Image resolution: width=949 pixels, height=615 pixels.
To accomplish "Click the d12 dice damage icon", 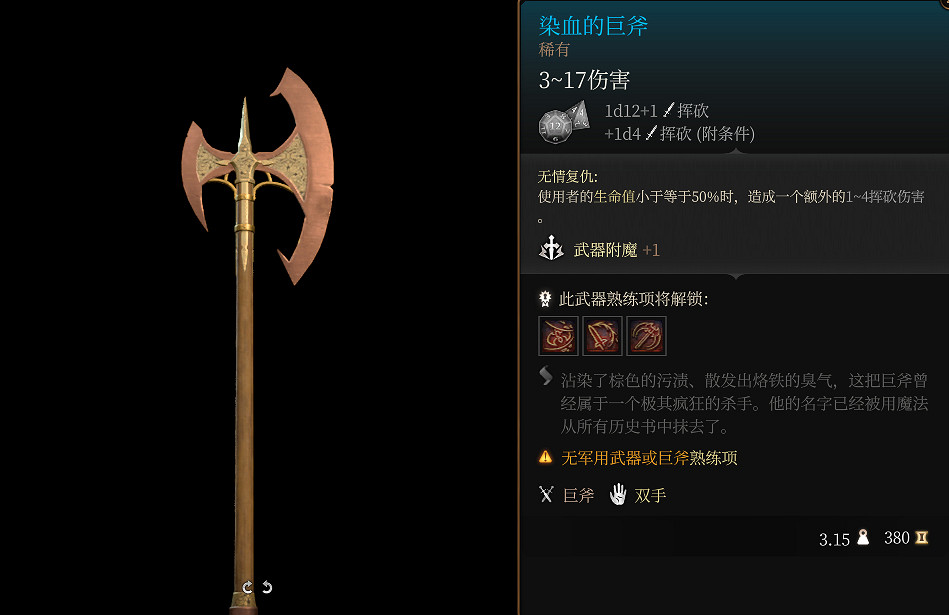I will pos(564,122).
